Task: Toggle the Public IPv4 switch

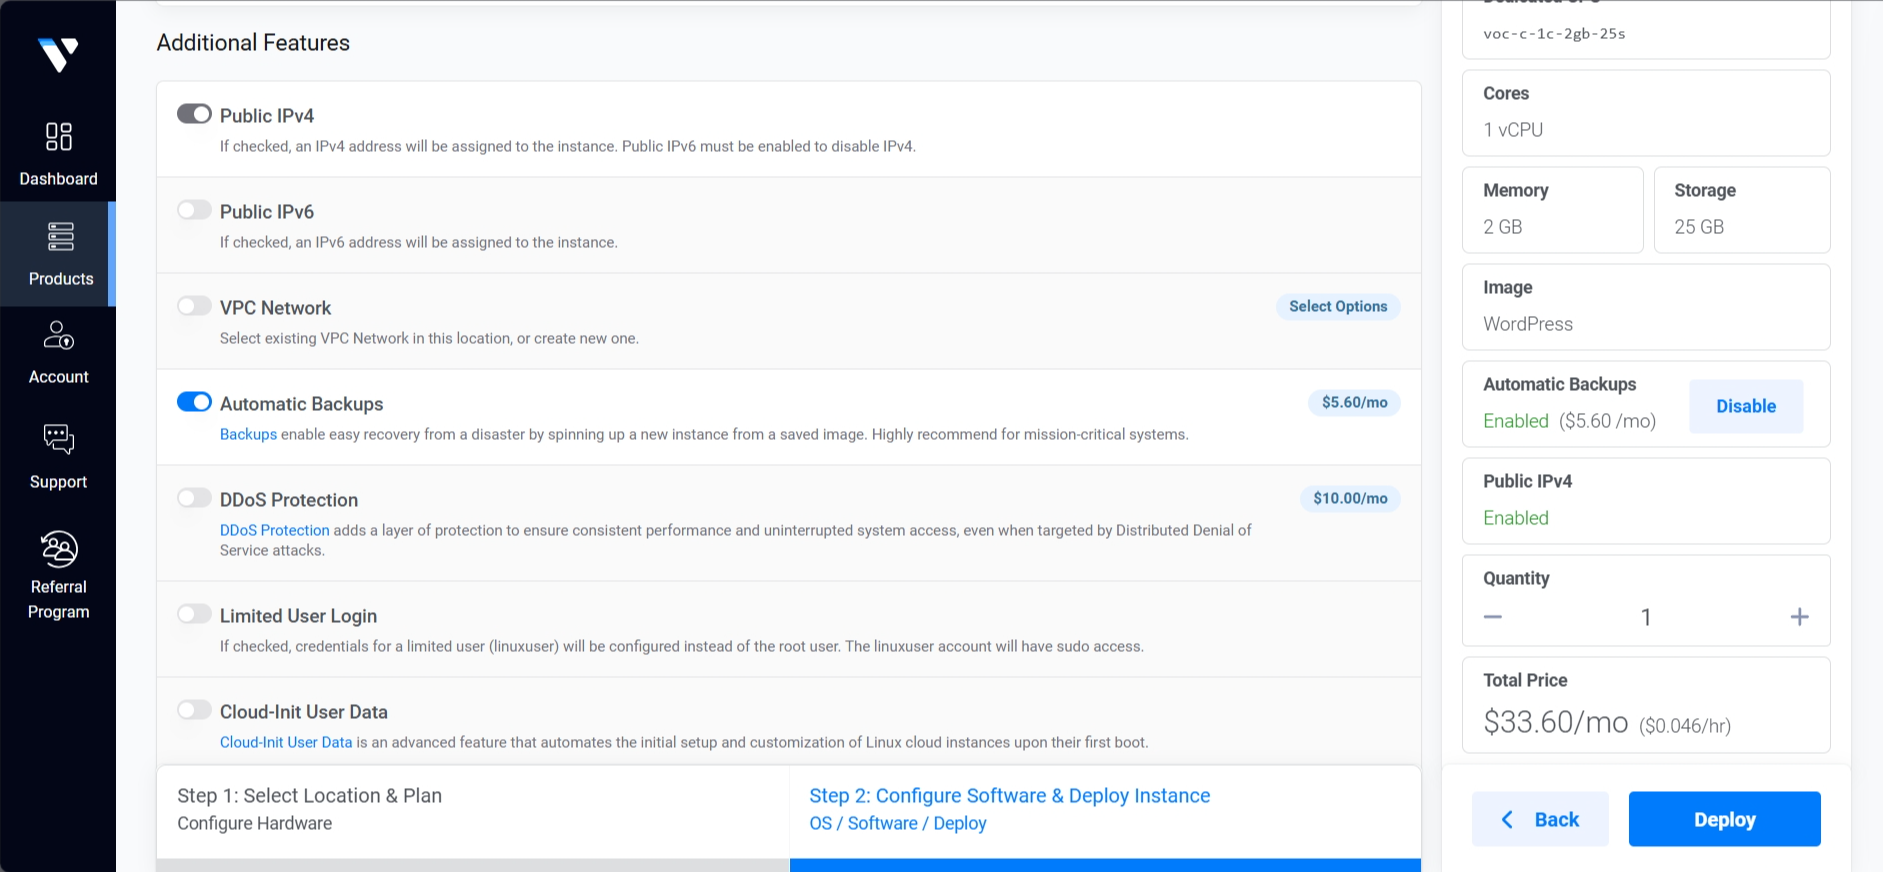Action: pos(194,114)
